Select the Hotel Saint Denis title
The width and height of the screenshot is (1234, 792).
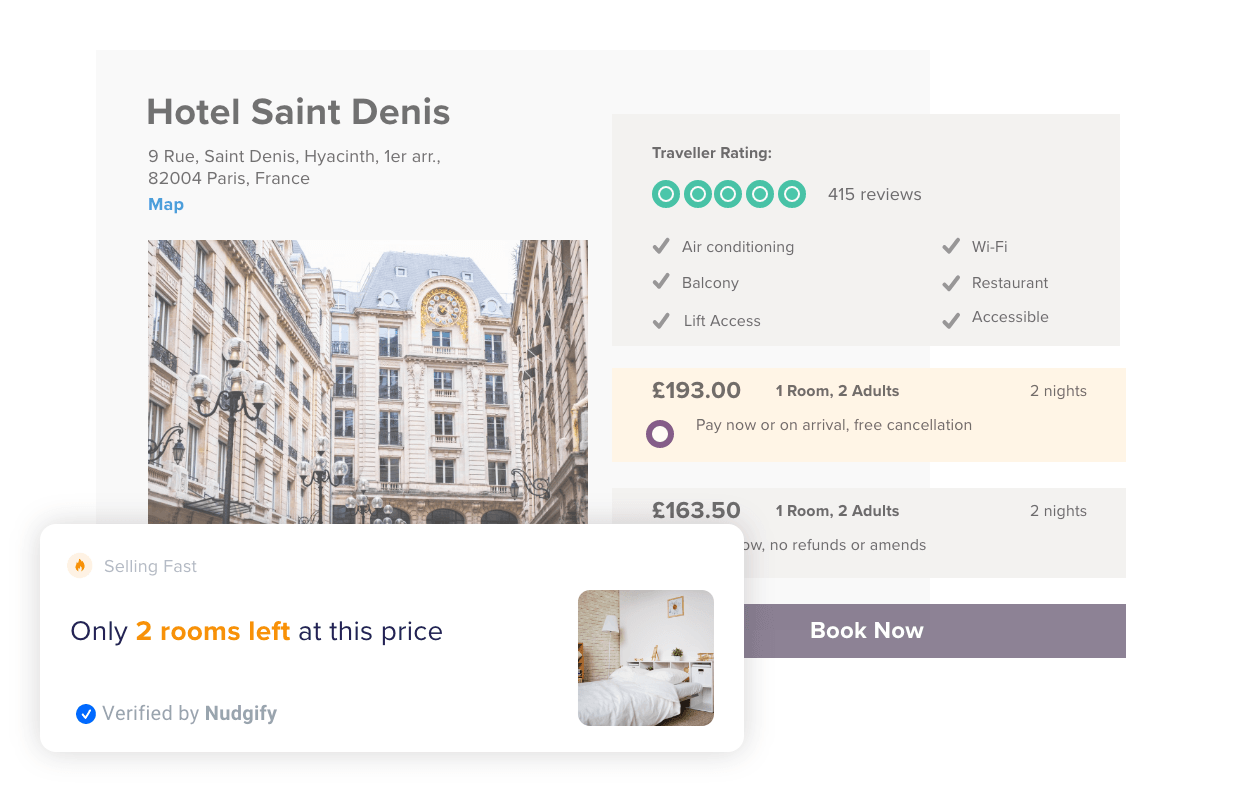tap(298, 112)
